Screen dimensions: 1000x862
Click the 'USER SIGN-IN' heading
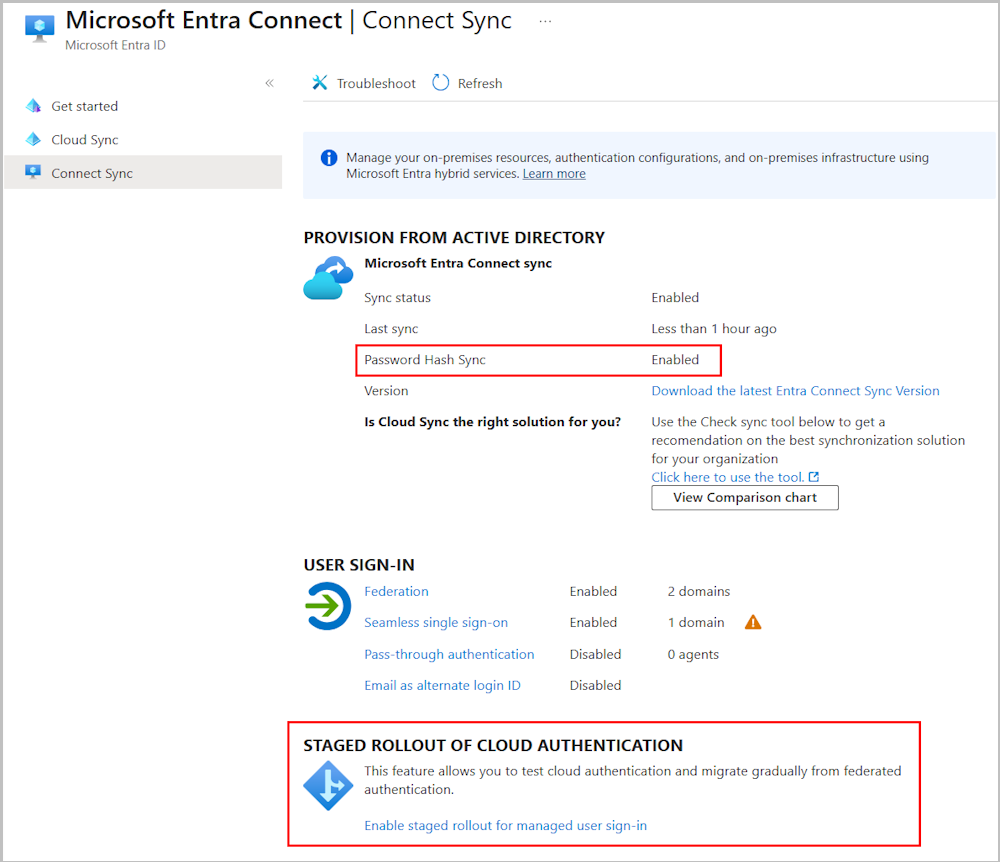click(x=359, y=565)
